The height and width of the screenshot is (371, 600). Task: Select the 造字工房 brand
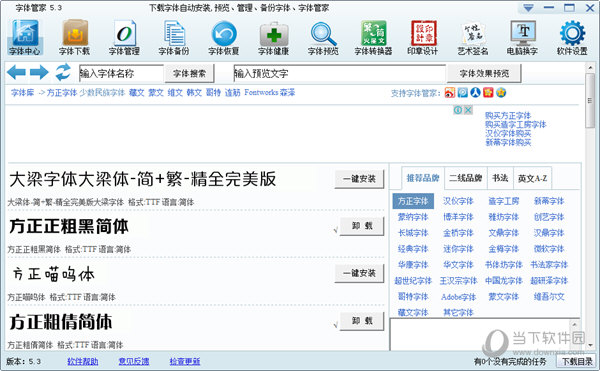tap(504, 201)
